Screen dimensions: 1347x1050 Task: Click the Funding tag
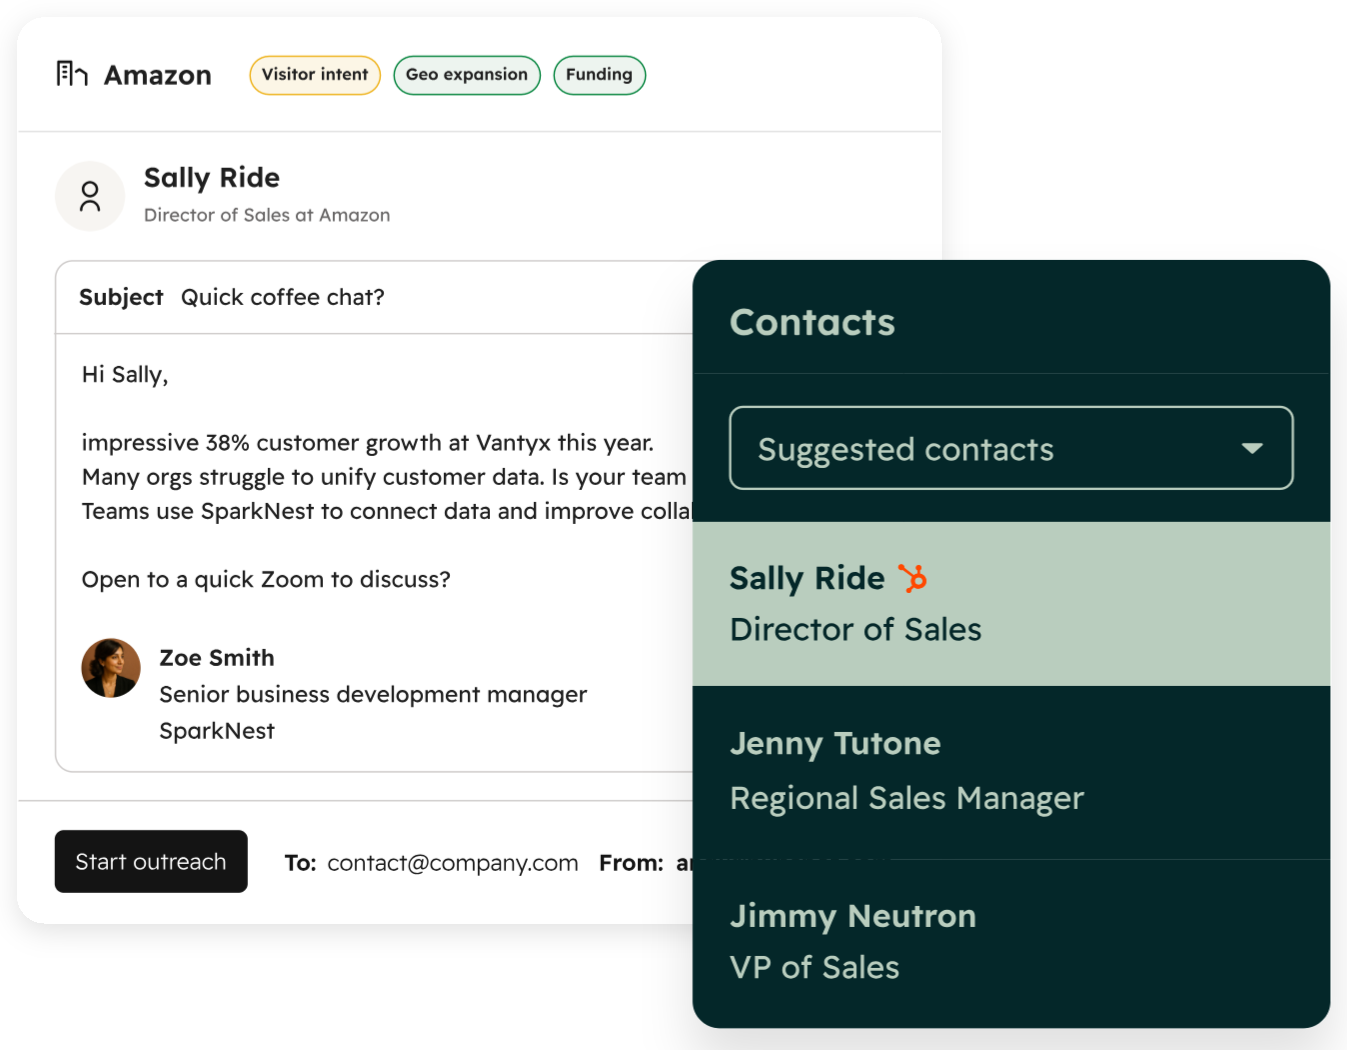coord(599,75)
